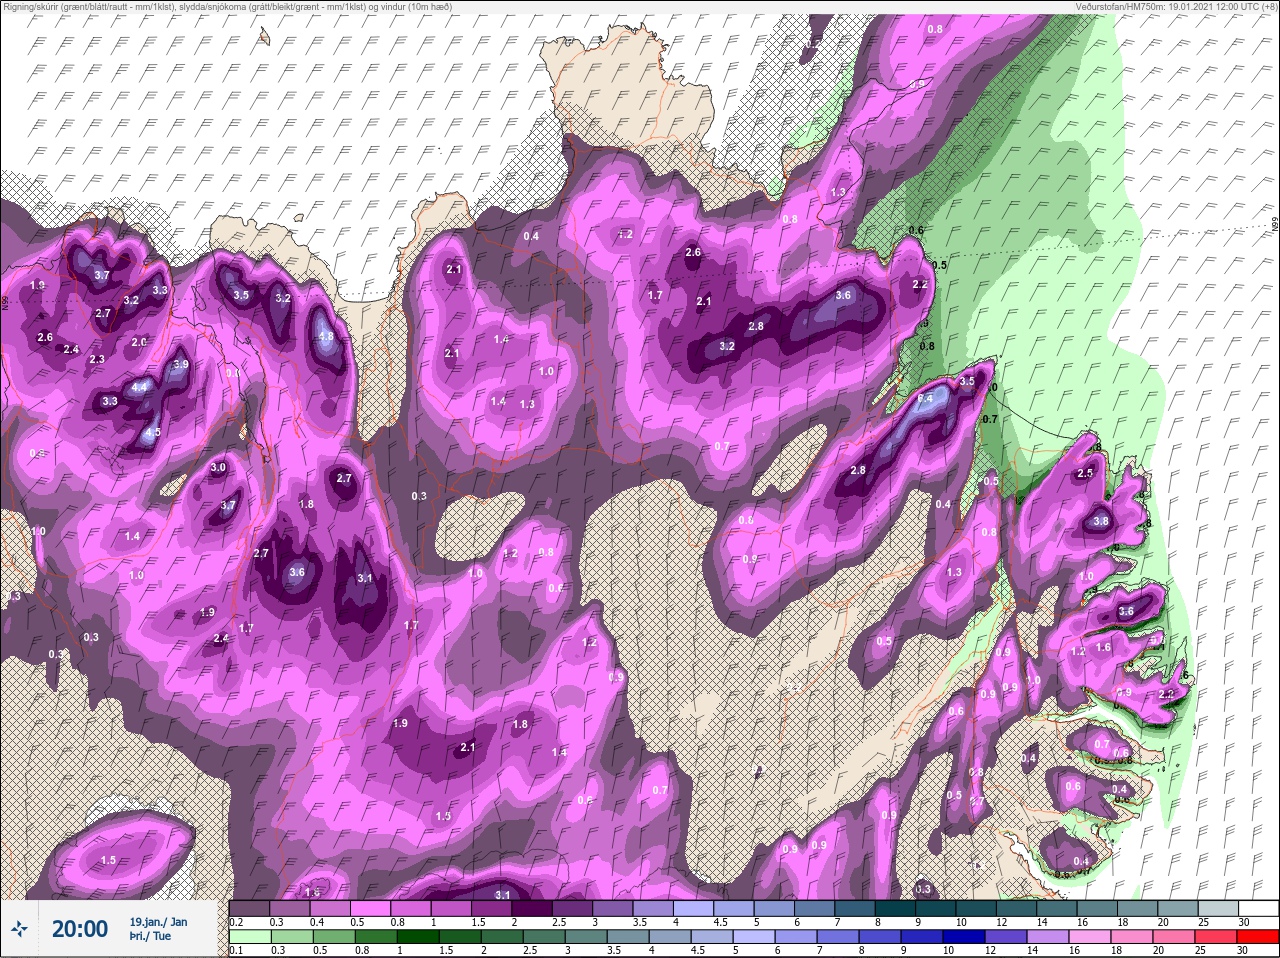Select upper legend swatch between 9 and 10

(937, 908)
